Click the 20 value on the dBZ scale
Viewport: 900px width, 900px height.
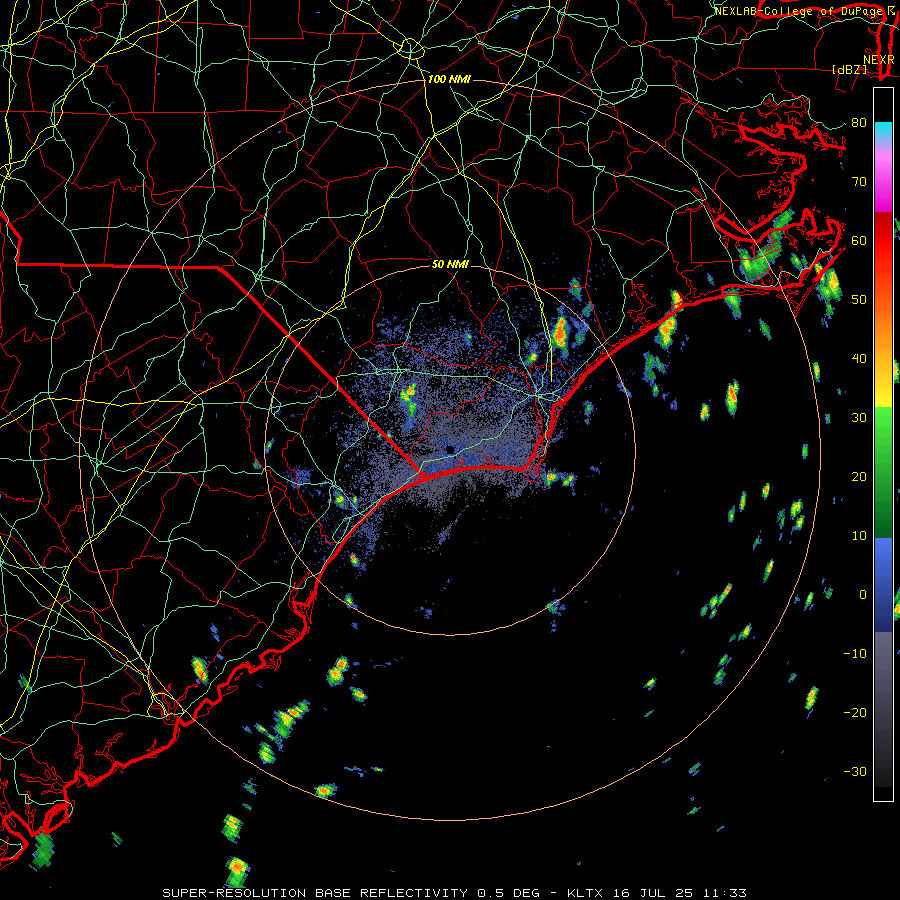tap(859, 476)
